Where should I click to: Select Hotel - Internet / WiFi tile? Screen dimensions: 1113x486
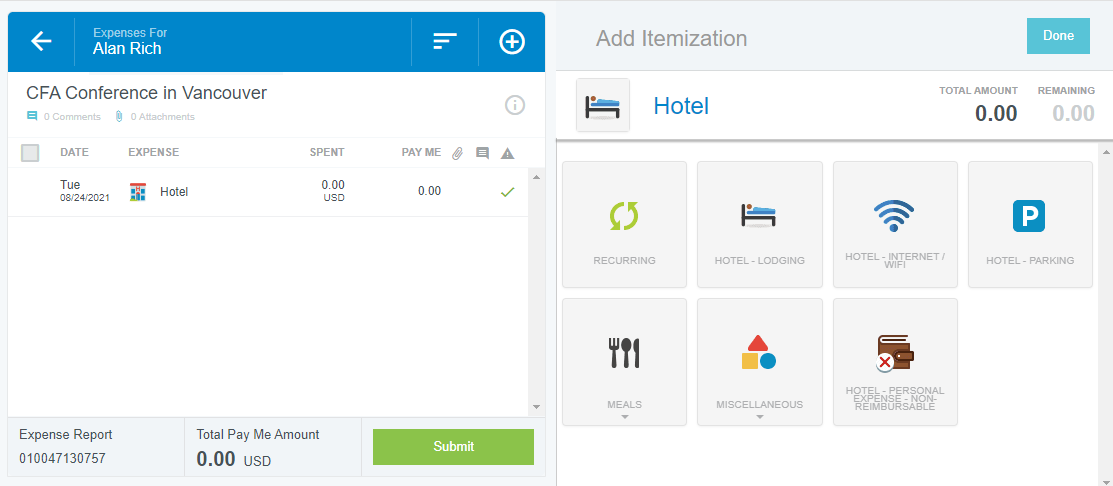[895, 224]
